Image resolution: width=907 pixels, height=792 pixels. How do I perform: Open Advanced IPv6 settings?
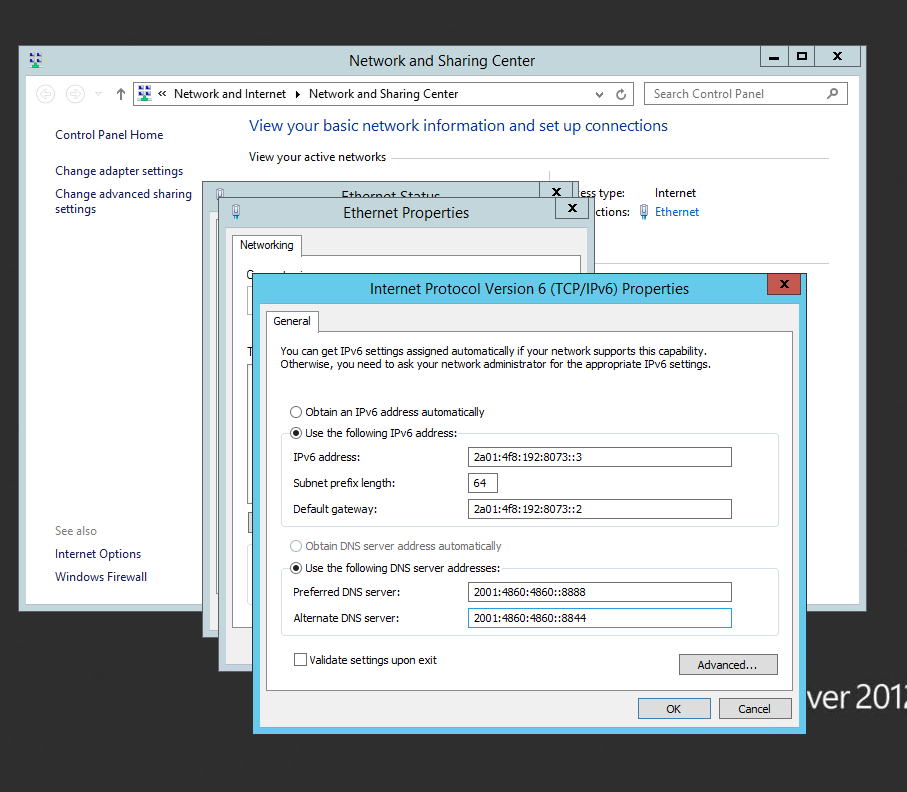click(728, 665)
